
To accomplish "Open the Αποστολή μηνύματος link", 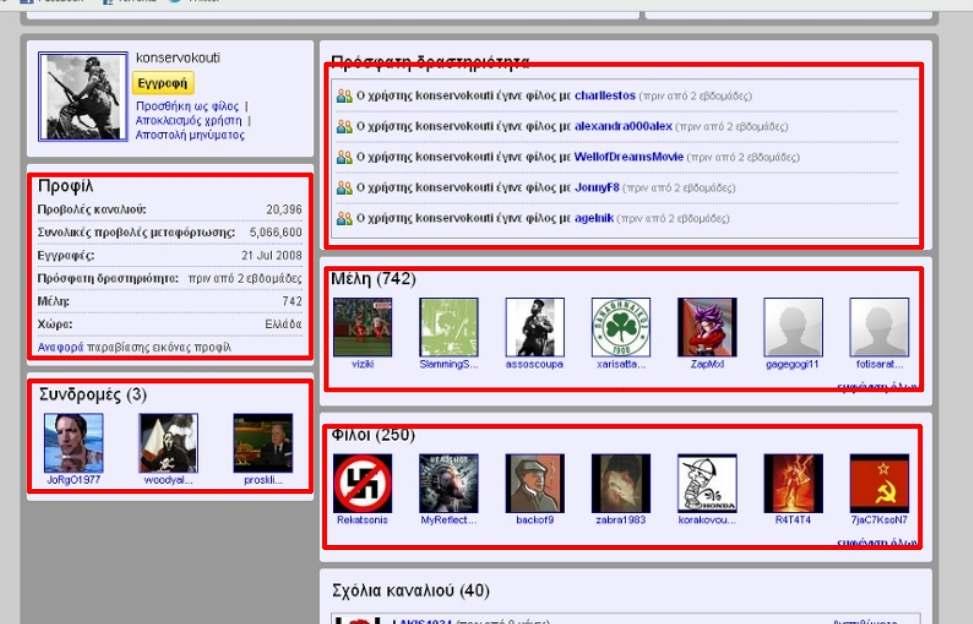I will click(190, 135).
